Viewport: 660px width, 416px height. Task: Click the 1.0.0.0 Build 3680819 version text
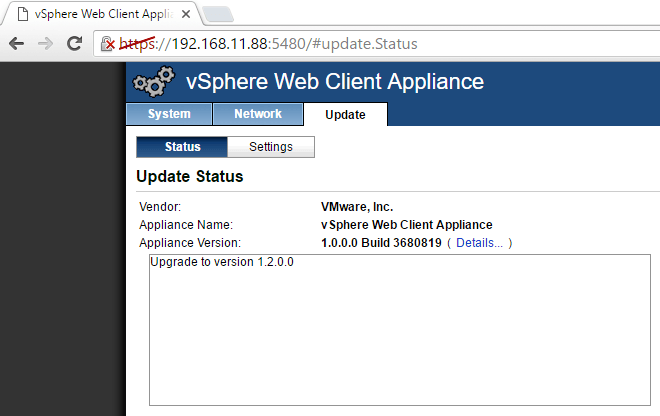381,243
